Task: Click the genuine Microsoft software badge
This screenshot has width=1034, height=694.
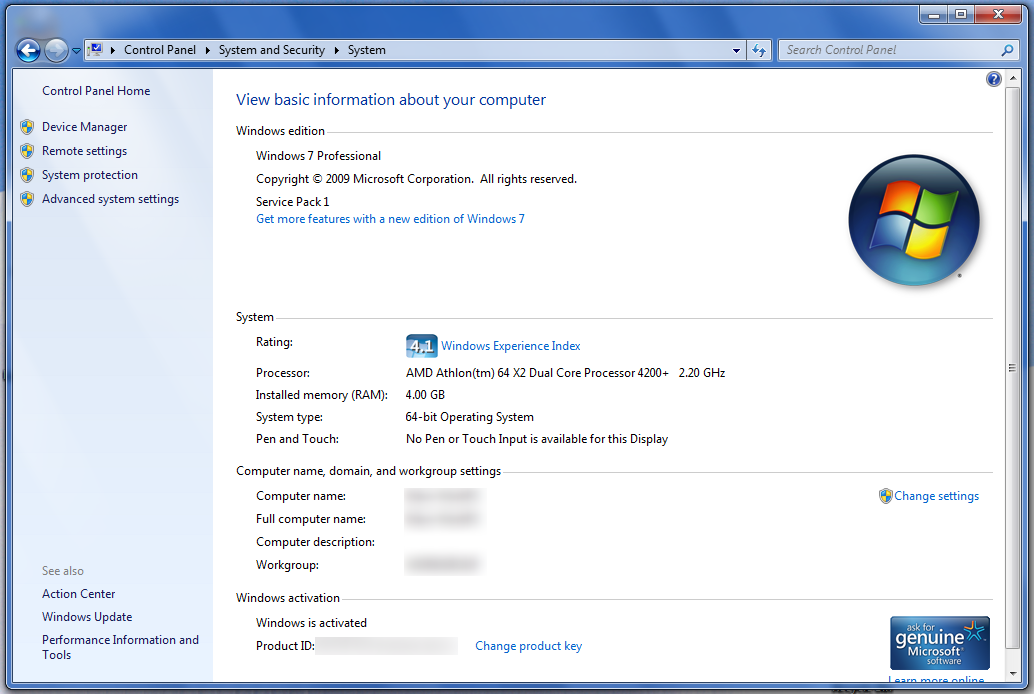Action: 940,643
